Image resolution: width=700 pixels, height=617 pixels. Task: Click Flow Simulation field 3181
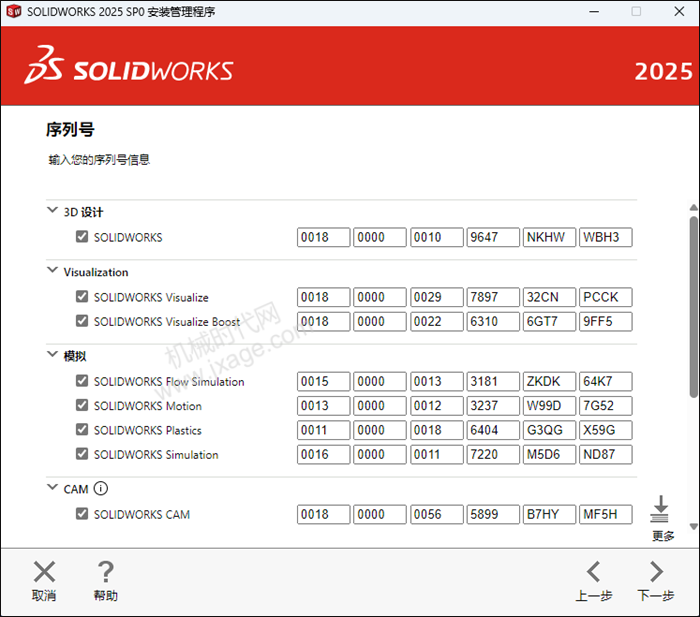point(493,381)
